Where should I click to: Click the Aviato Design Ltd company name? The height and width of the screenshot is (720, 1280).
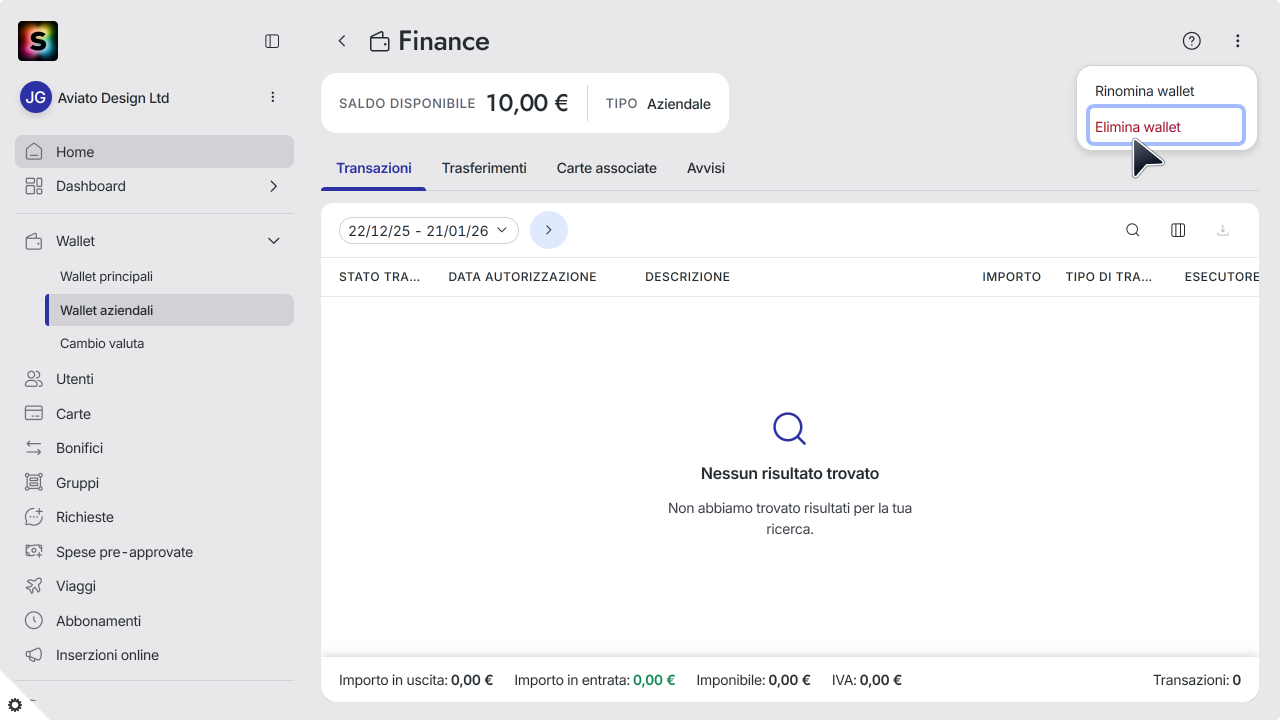coord(114,98)
